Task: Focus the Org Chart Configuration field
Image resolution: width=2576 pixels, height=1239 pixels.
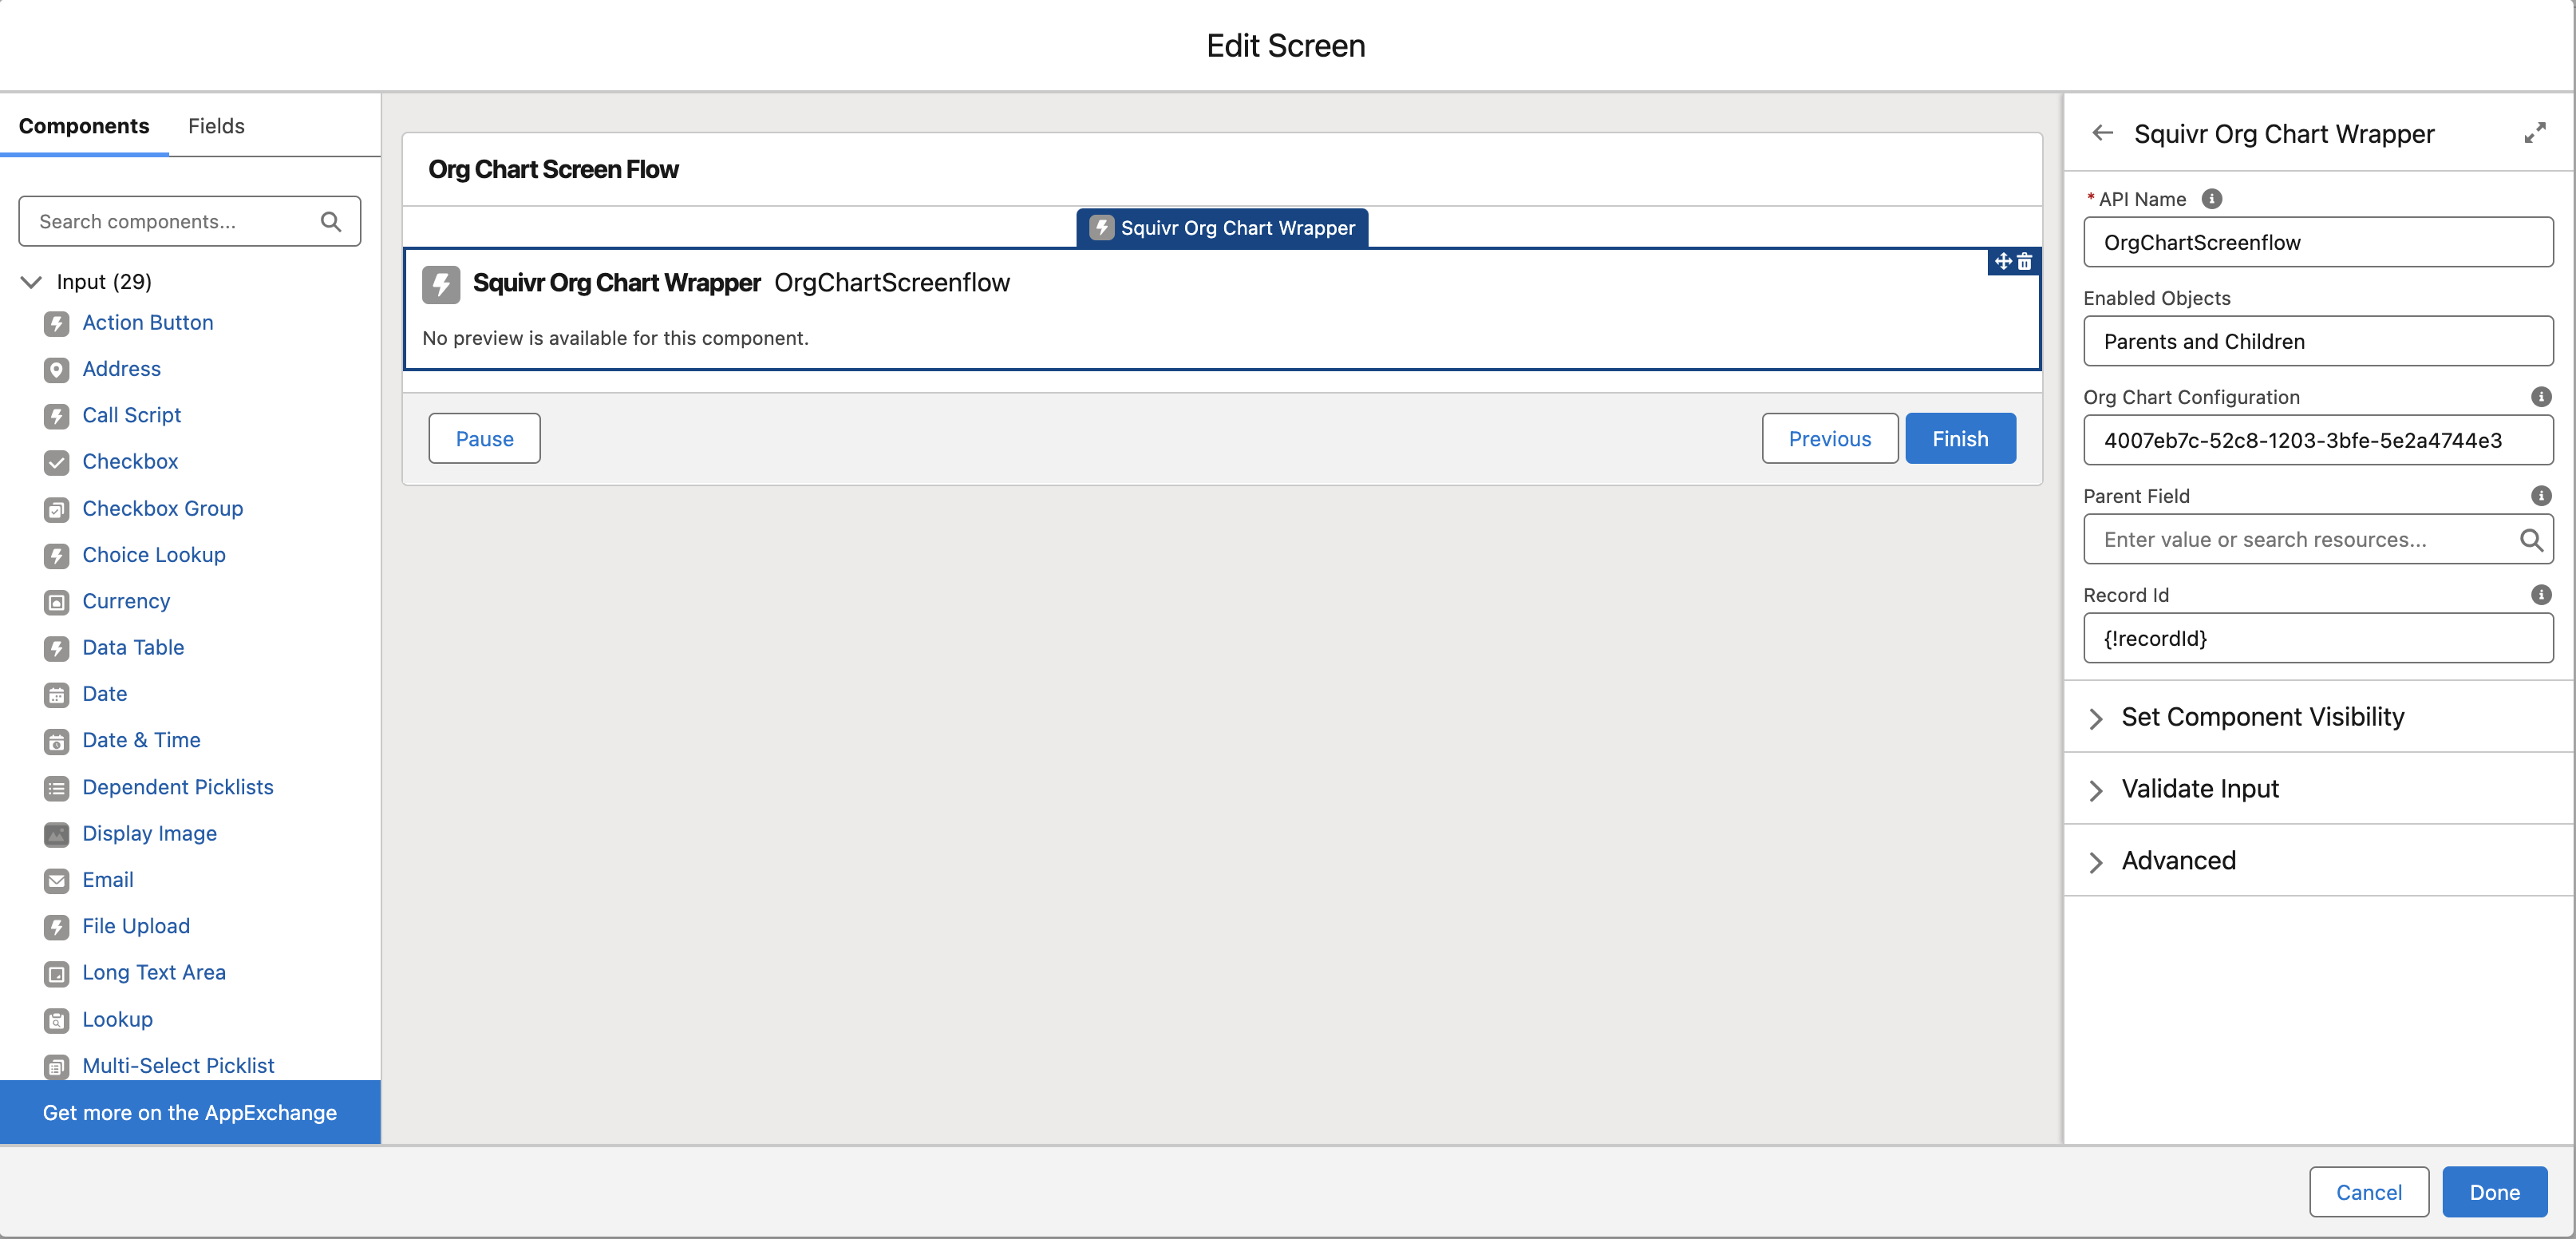Action: (2318, 440)
